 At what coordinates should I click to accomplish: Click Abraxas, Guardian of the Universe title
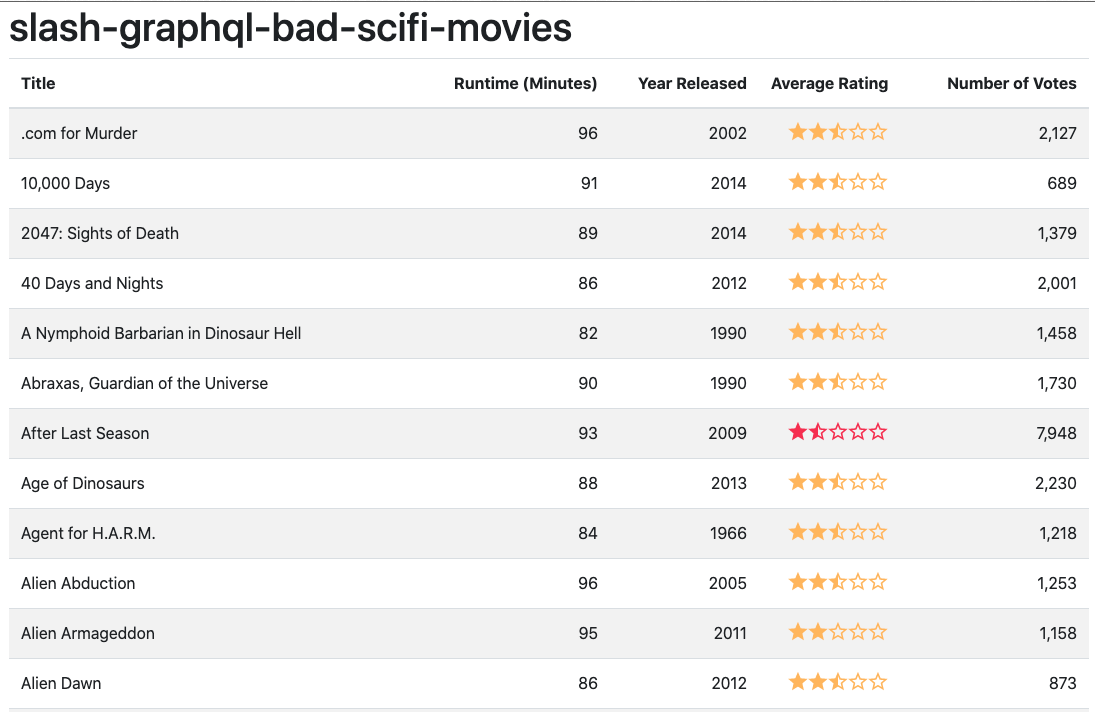(x=144, y=383)
